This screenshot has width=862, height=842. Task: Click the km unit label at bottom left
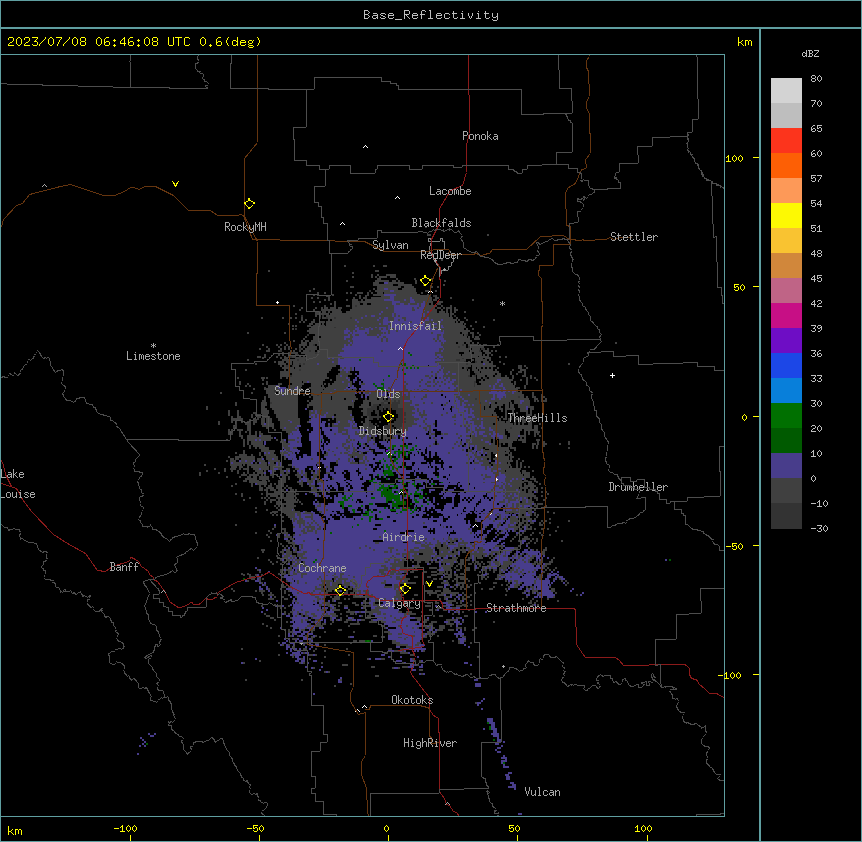(x=15, y=830)
